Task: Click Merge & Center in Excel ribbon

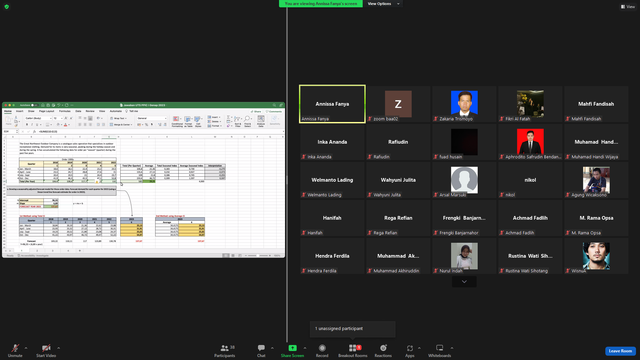Action: [x=121, y=124]
